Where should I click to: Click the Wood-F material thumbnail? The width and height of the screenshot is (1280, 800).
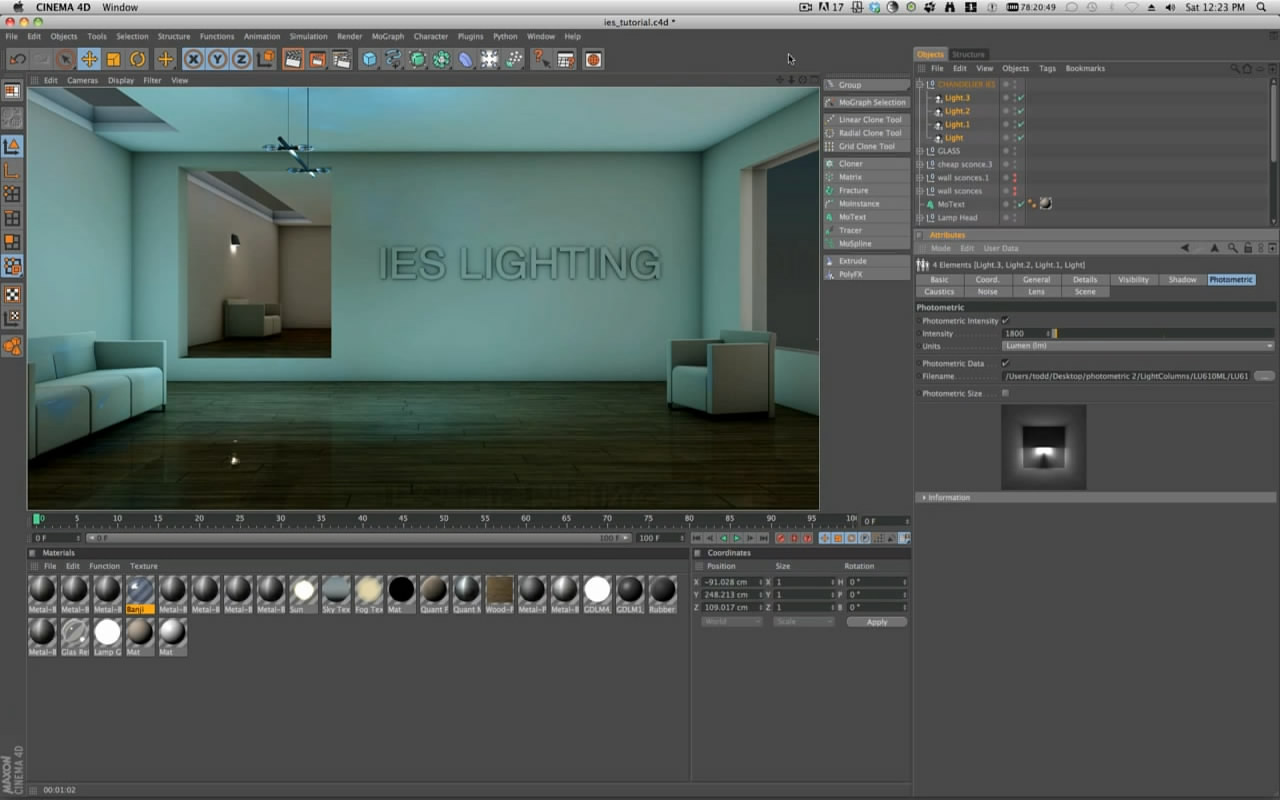click(x=499, y=590)
